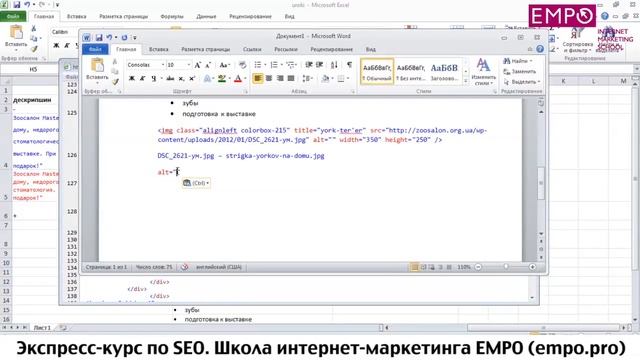Open line spacing dropdown in Word
The width and height of the screenshot is (640, 360).
point(308,78)
